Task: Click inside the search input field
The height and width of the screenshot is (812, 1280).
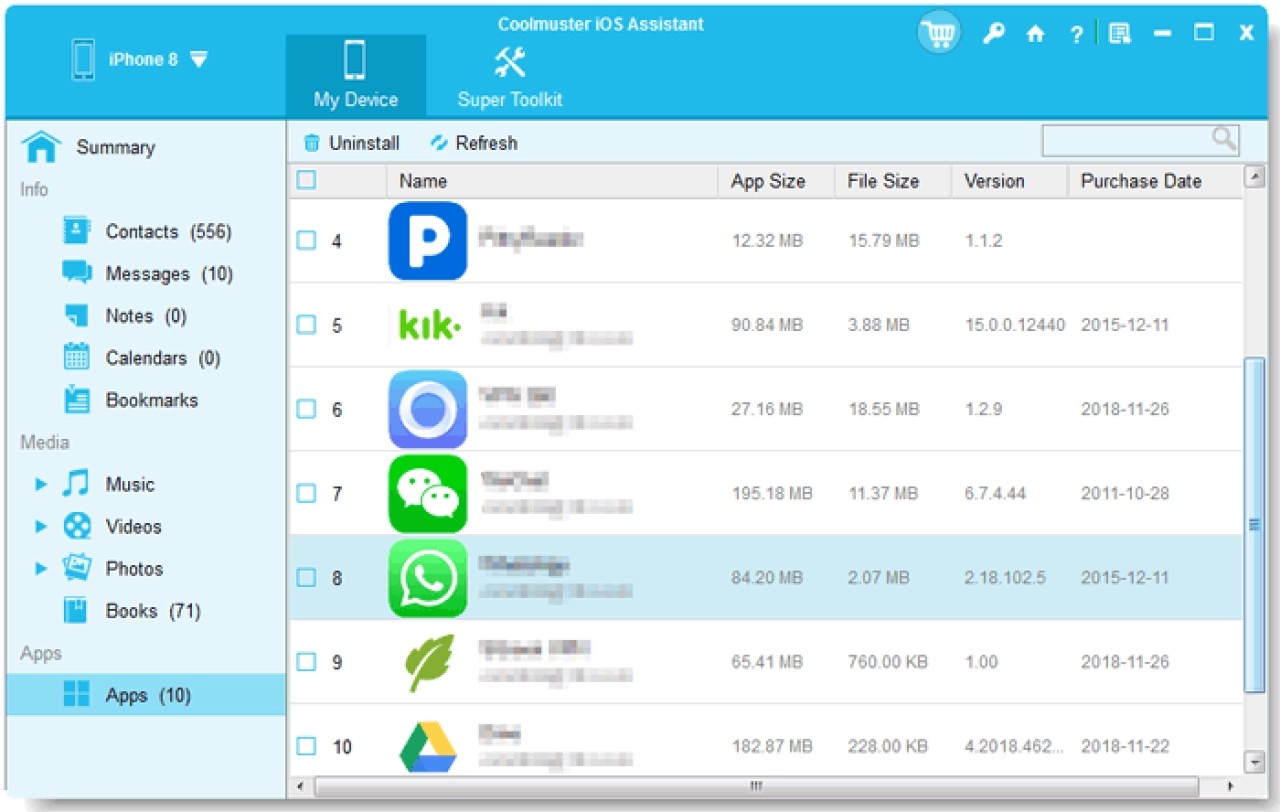Action: click(1127, 140)
